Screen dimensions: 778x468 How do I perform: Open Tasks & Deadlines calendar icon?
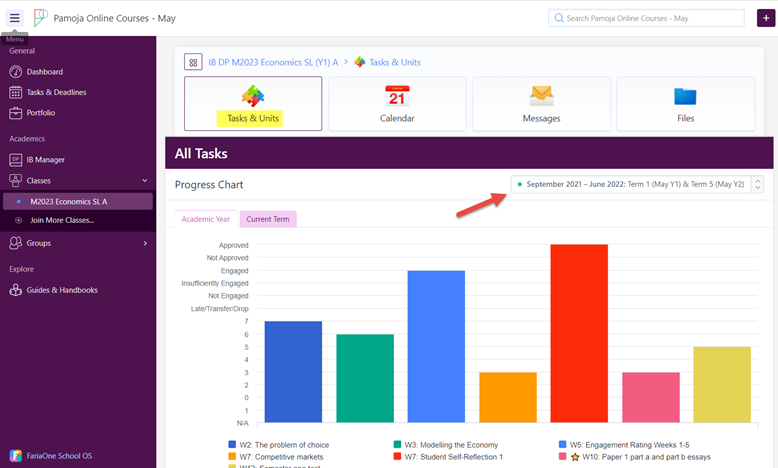pos(15,92)
